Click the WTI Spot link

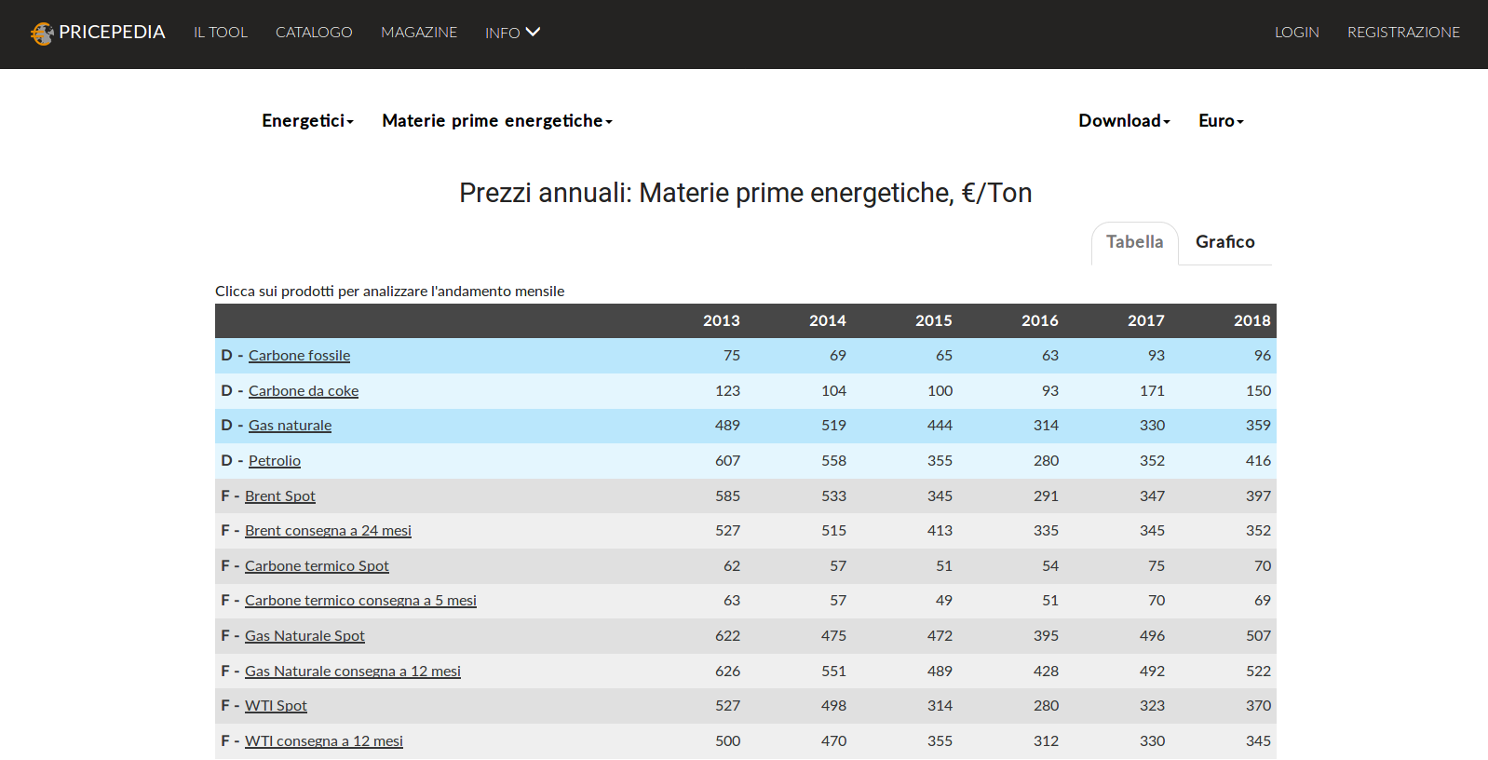(276, 706)
